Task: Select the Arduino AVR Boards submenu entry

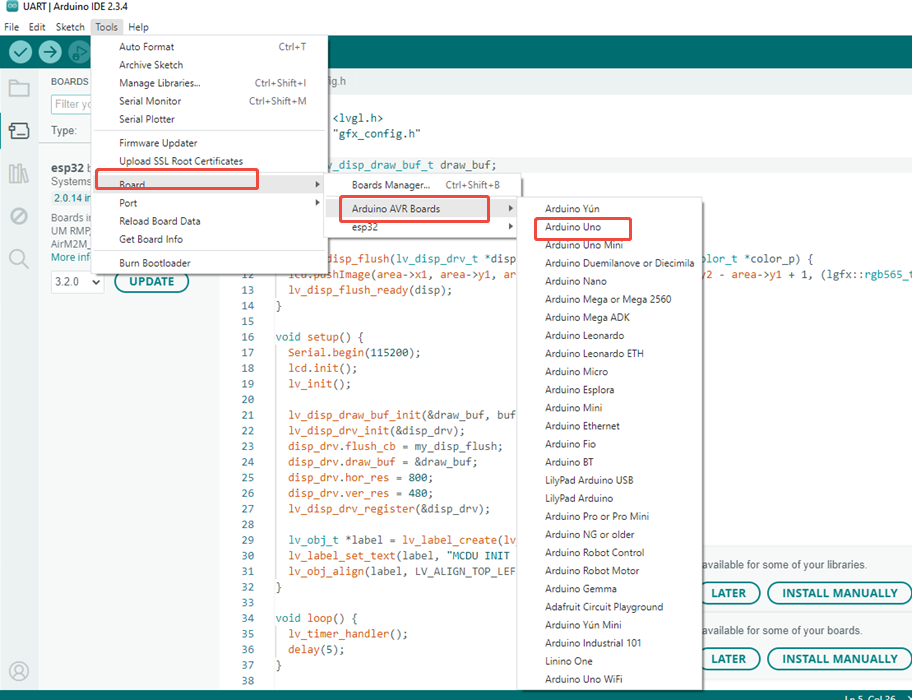Action: [422, 209]
